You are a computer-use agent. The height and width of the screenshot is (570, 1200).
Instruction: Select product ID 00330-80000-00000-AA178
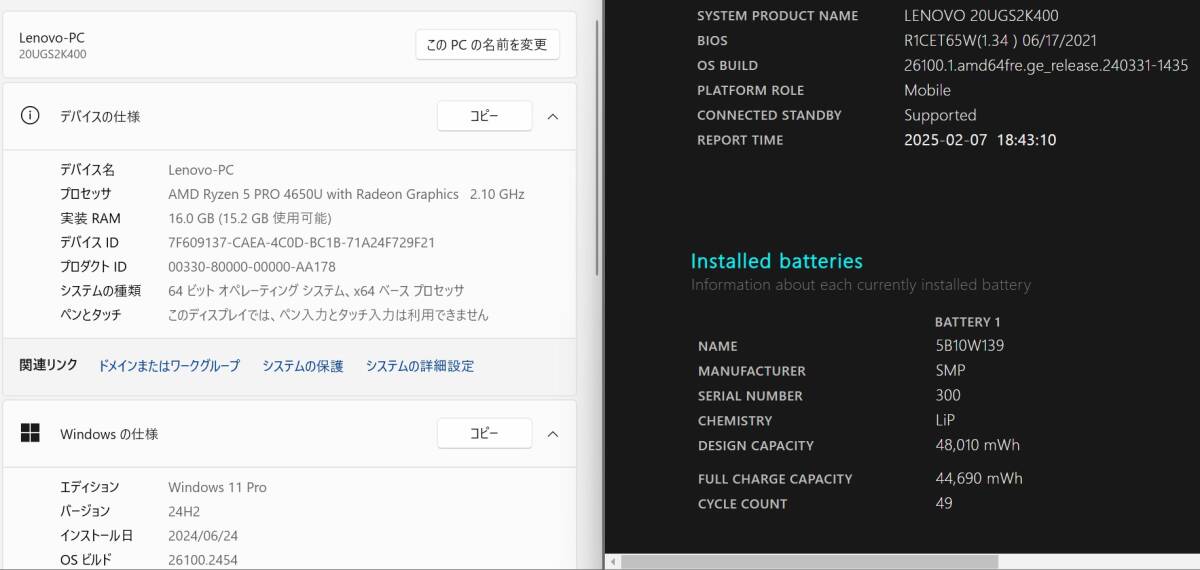tap(252, 267)
